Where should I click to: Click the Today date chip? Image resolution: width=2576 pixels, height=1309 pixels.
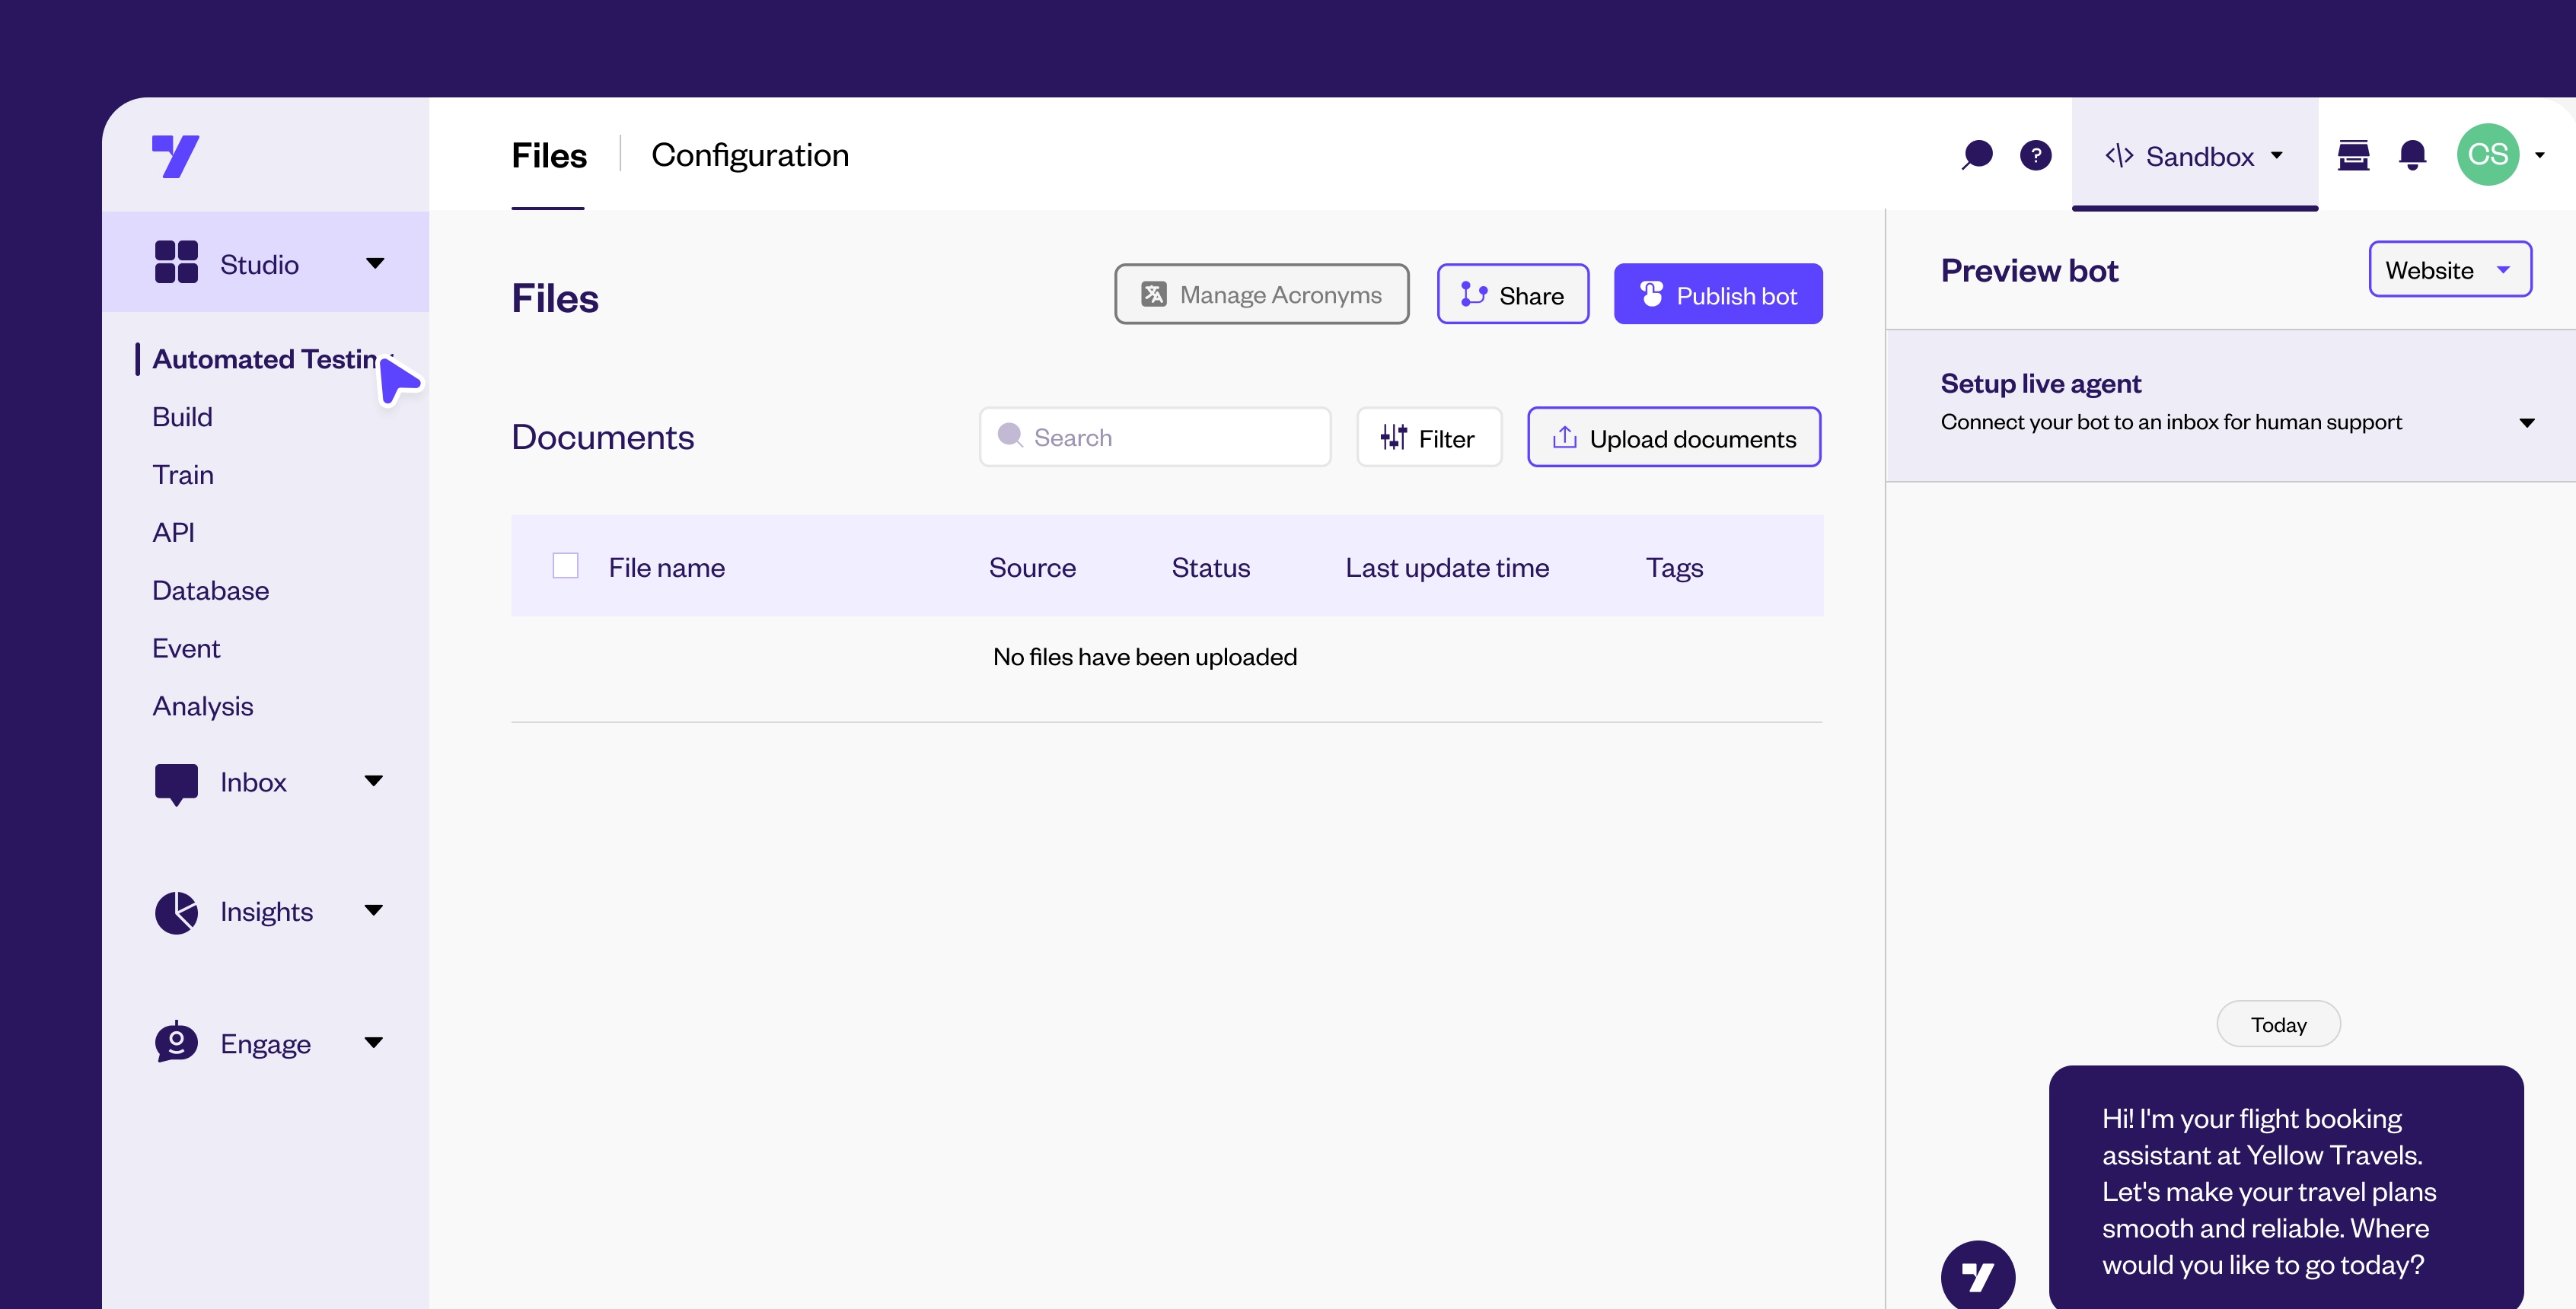[x=2278, y=1024]
